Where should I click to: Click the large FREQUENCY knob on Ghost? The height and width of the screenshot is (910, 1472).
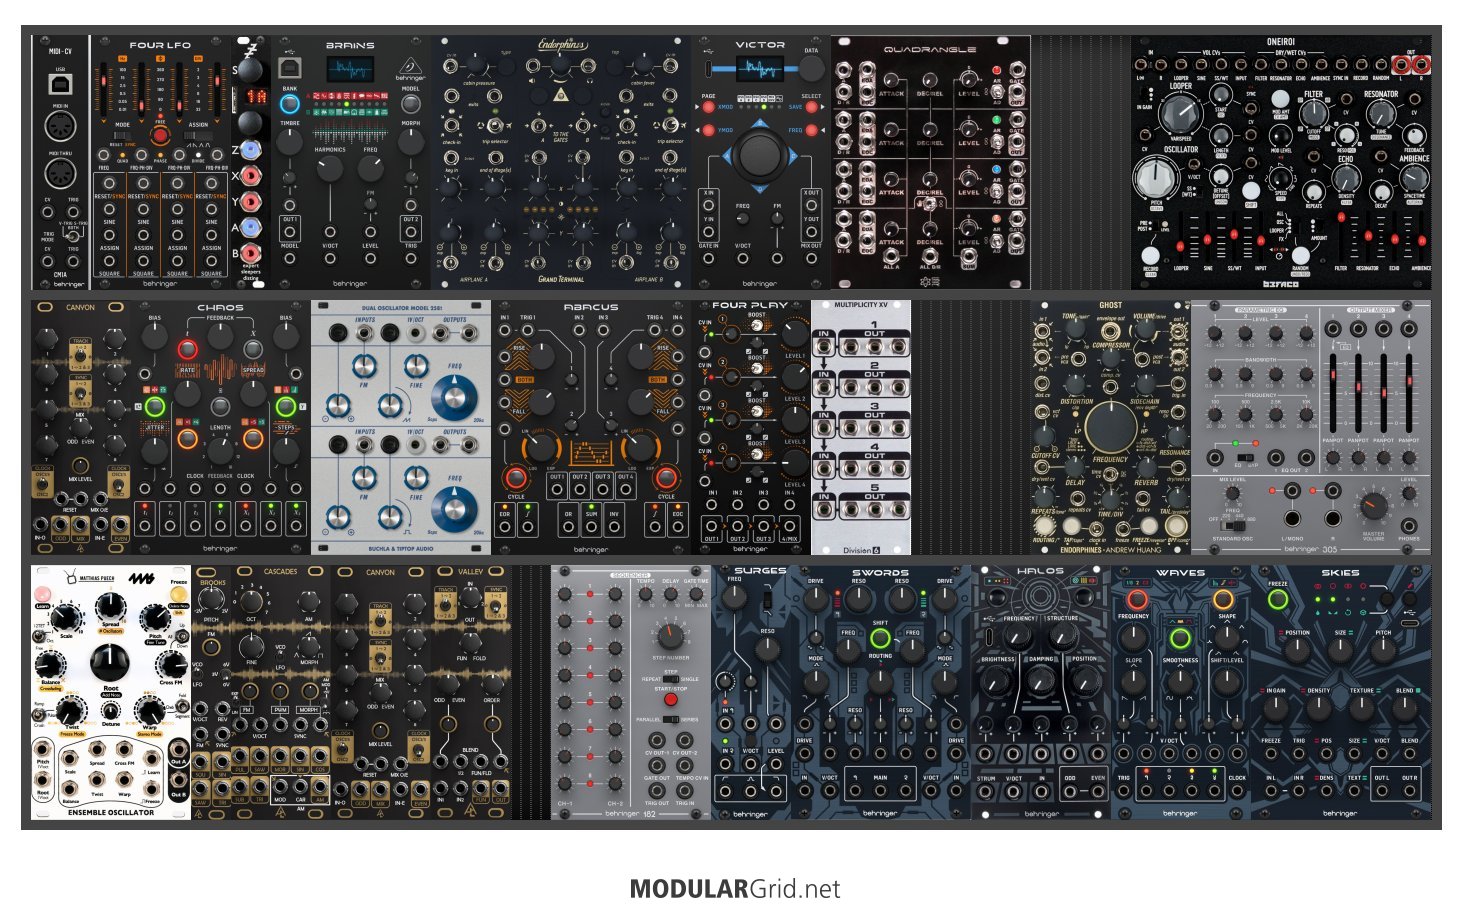coord(1110,427)
